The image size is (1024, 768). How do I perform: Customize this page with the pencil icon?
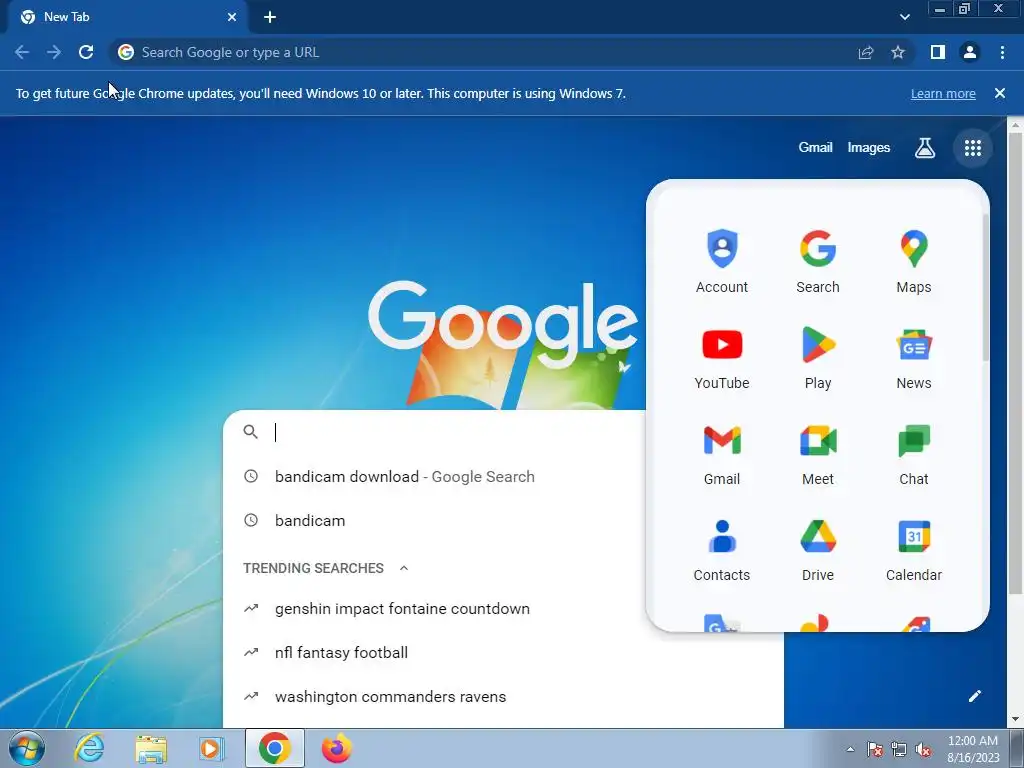pyautogui.click(x=974, y=696)
